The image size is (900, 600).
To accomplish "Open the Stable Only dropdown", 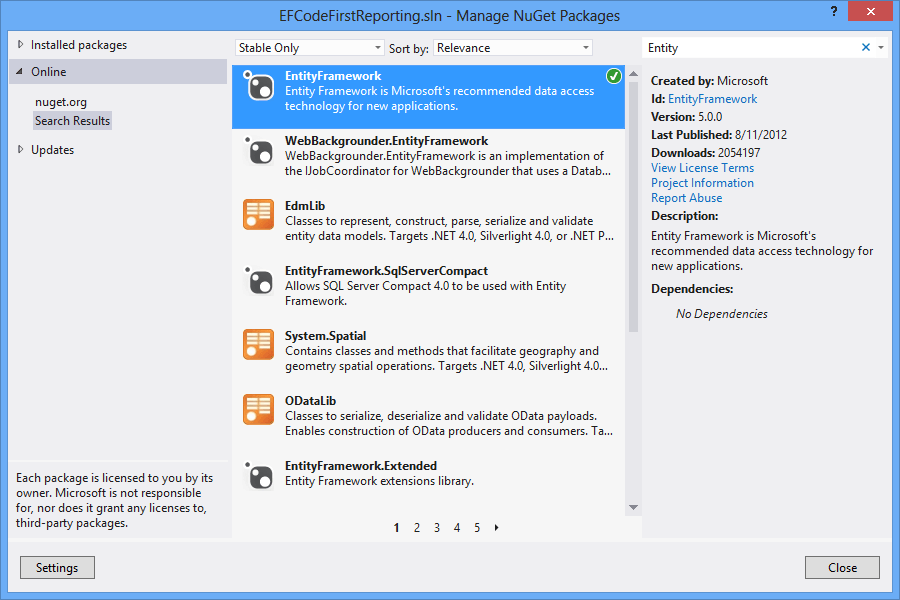I will tap(309, 48).
